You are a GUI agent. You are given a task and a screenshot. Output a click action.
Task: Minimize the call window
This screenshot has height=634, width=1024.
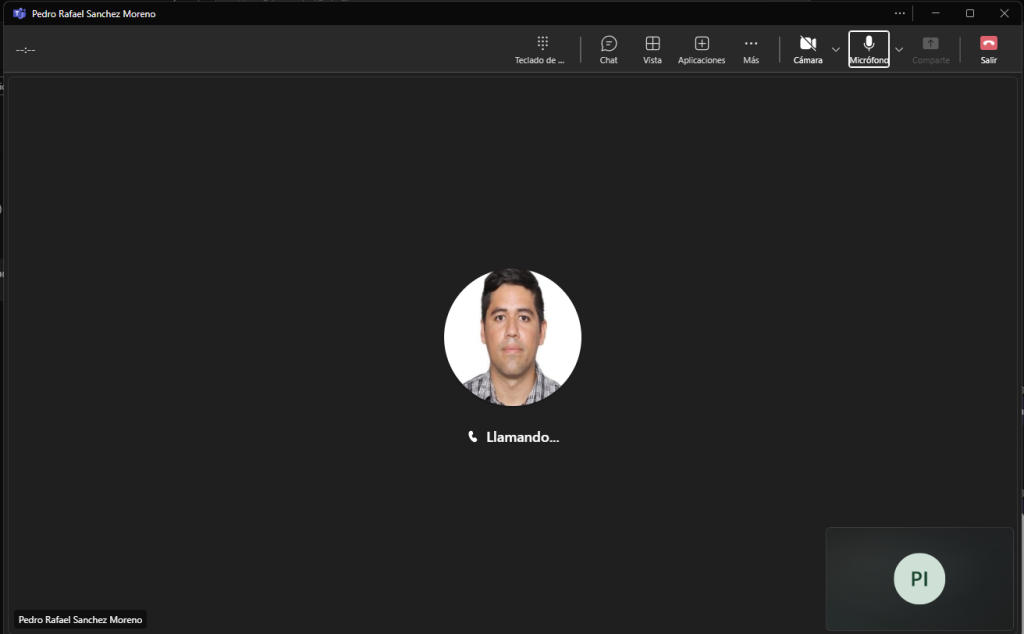click(935, 13)
